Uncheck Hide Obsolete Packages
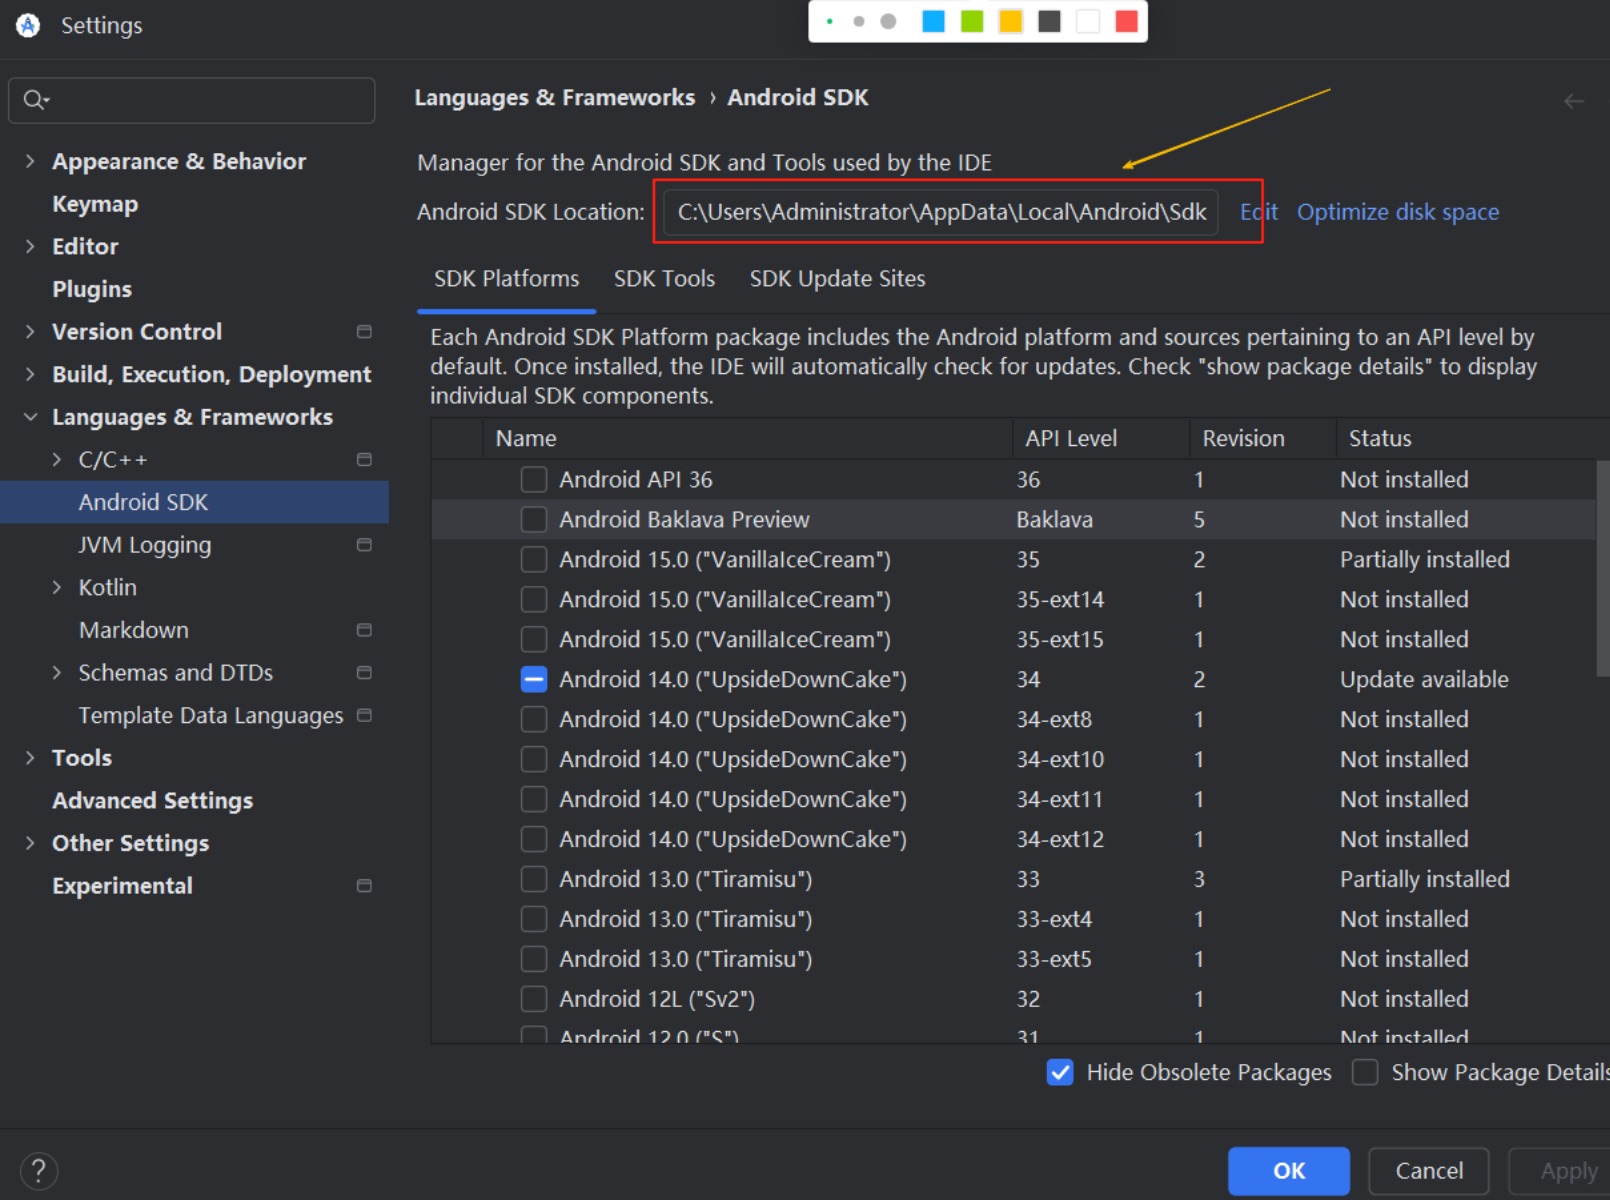 pos(1060,1072)
